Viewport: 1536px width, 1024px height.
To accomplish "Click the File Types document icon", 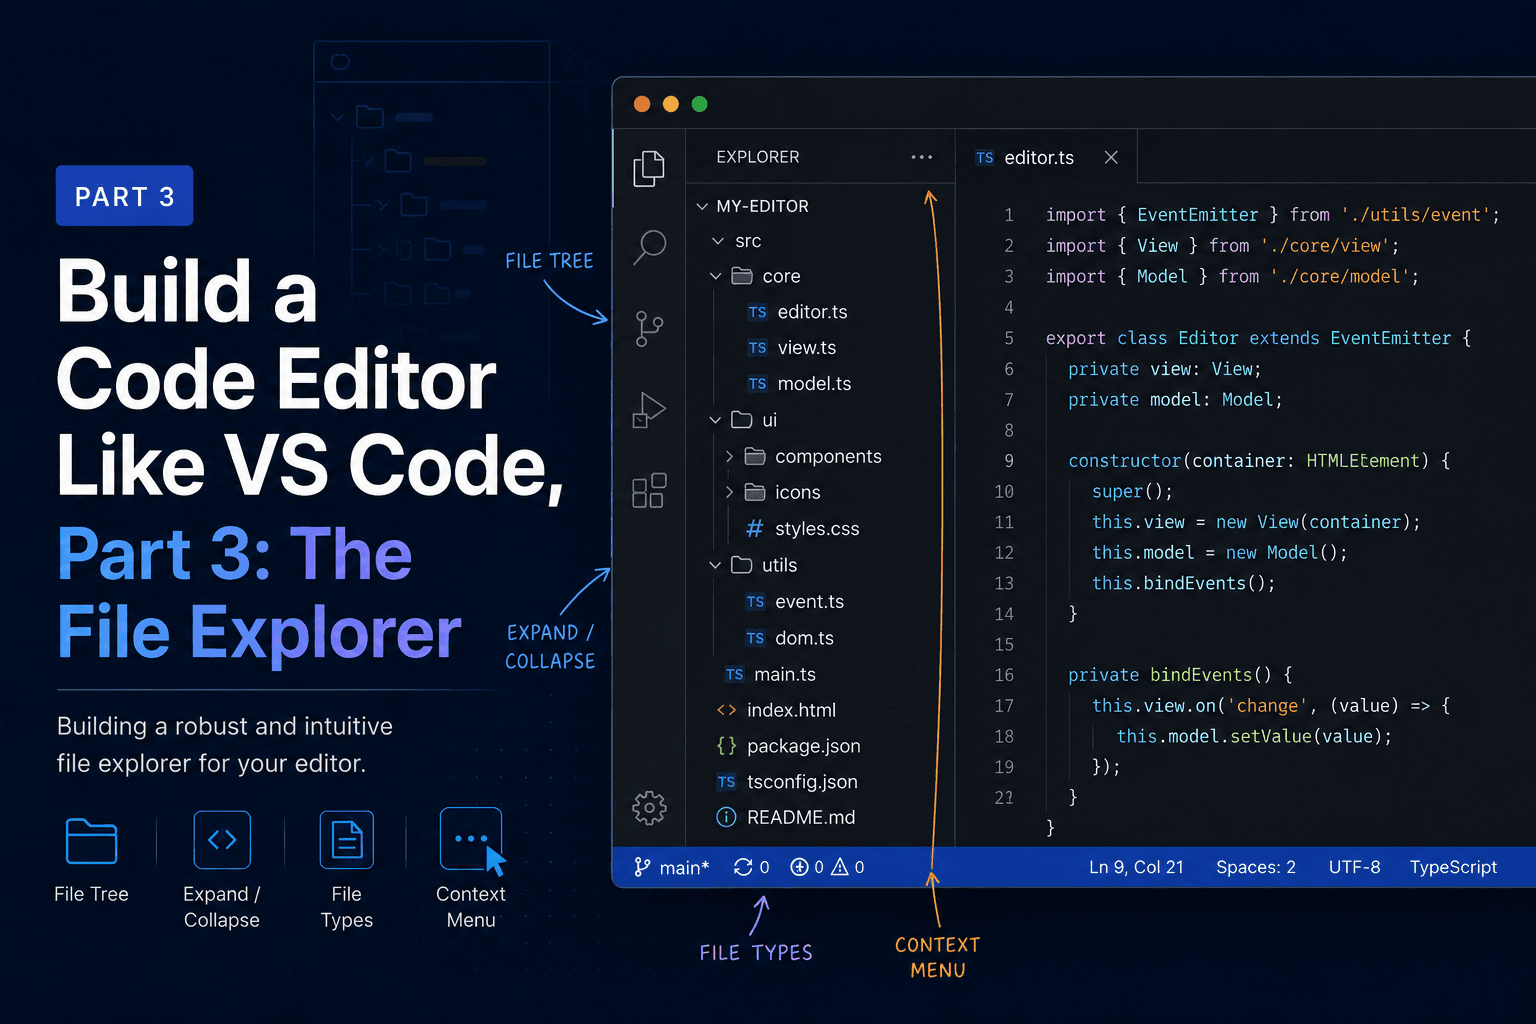I will (347, 839).
